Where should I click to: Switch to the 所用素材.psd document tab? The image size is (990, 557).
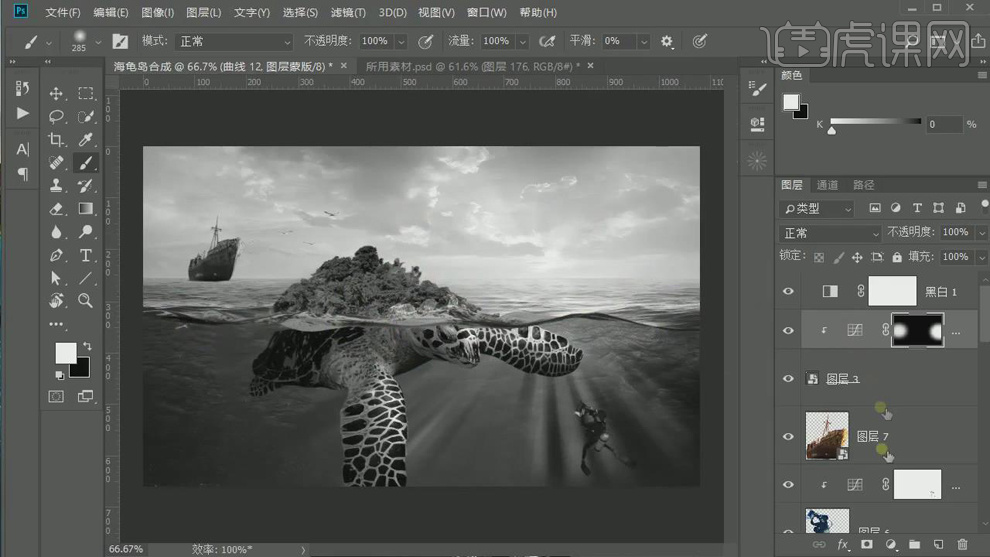468,66
